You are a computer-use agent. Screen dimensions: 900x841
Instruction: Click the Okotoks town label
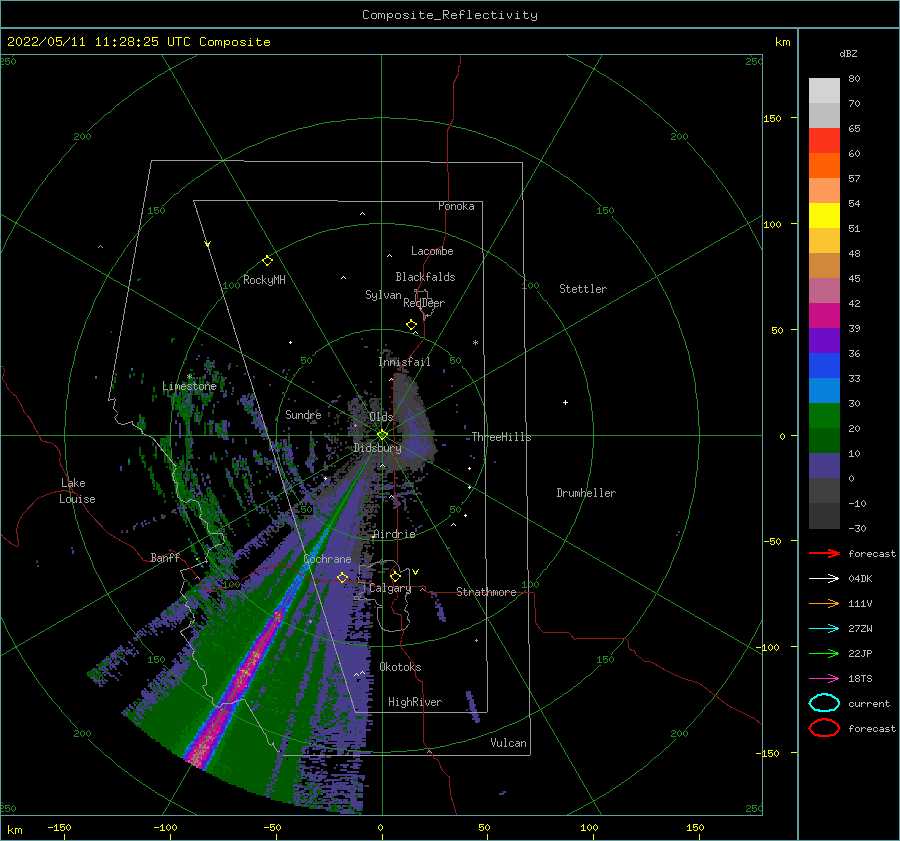pyautogui.click(x=400, y=667)
